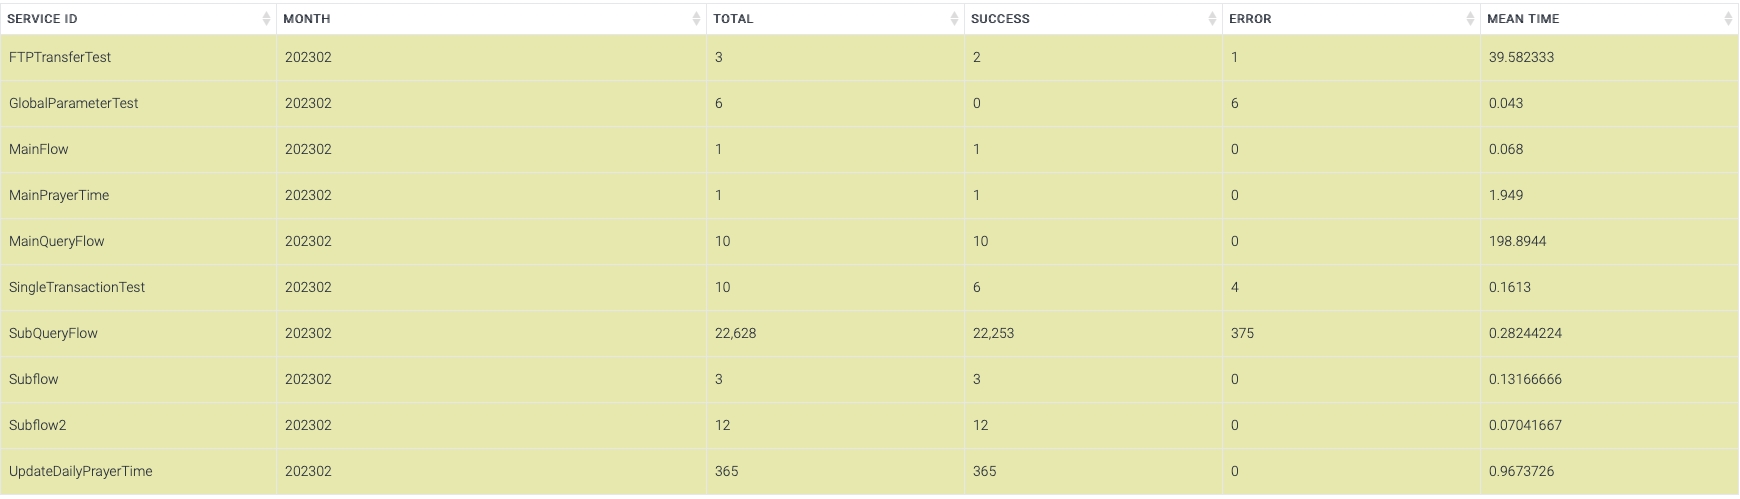Click SubQueryFlow total value 22,628

click(x=735, y=334)
